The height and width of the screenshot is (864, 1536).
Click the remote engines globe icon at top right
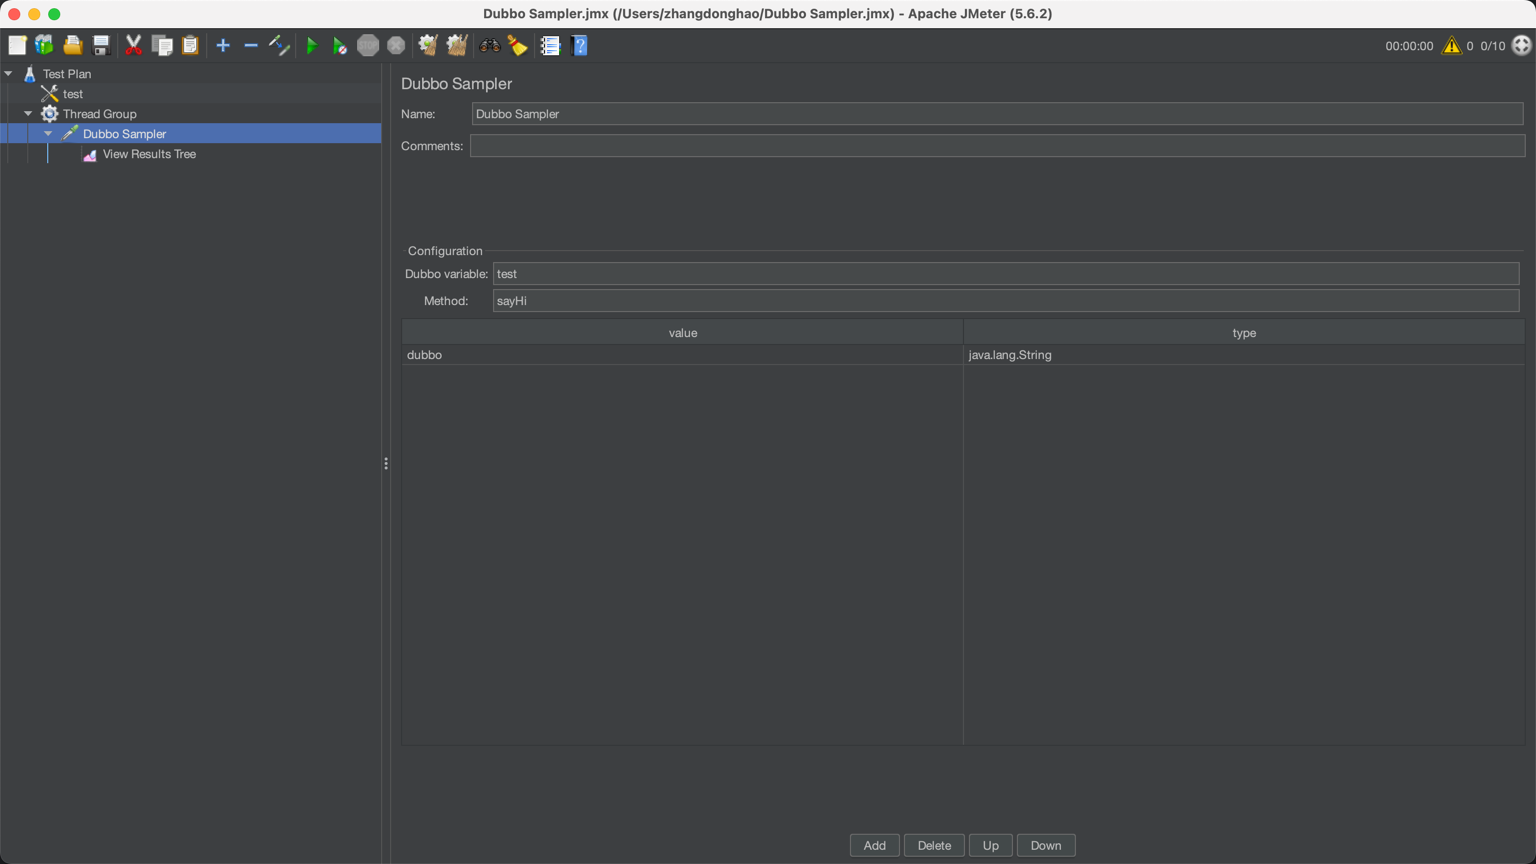pos(1522,45)
